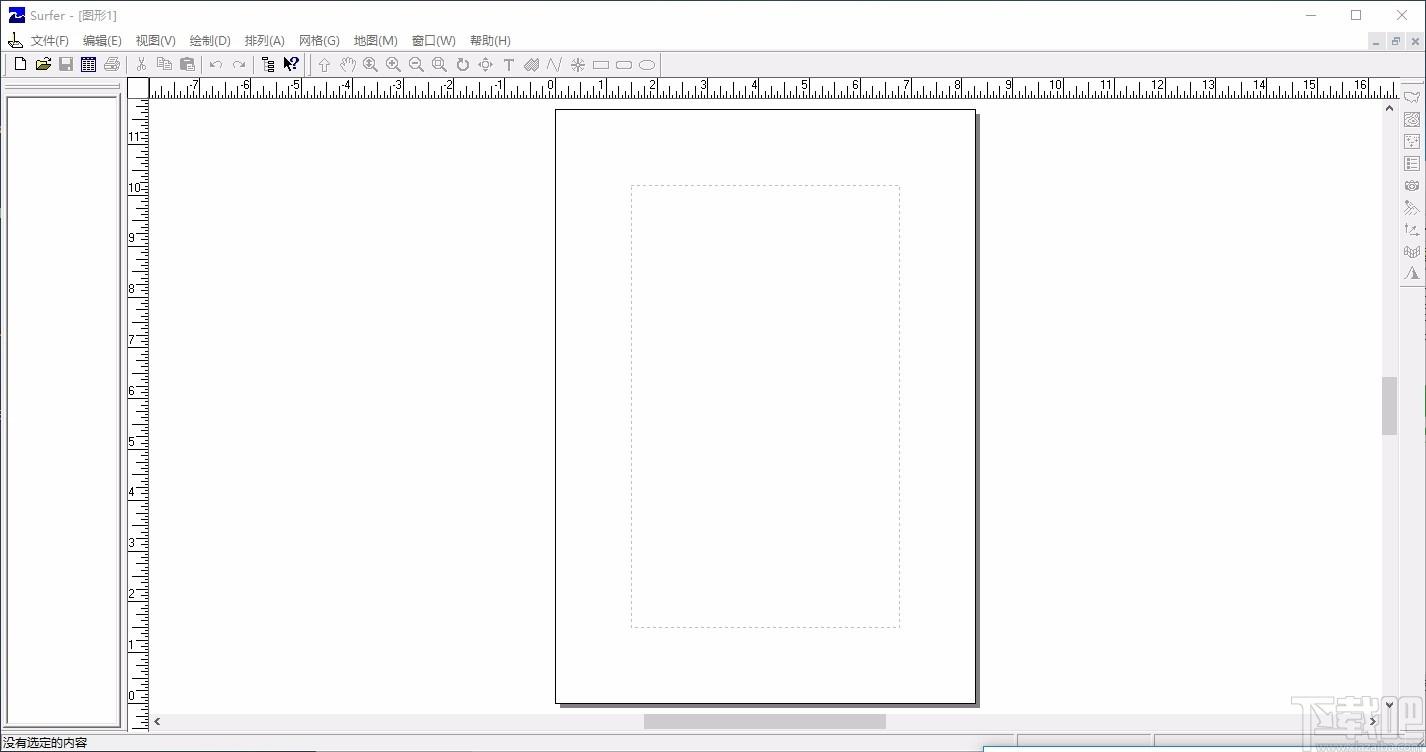Copy the selection icon

164,64
